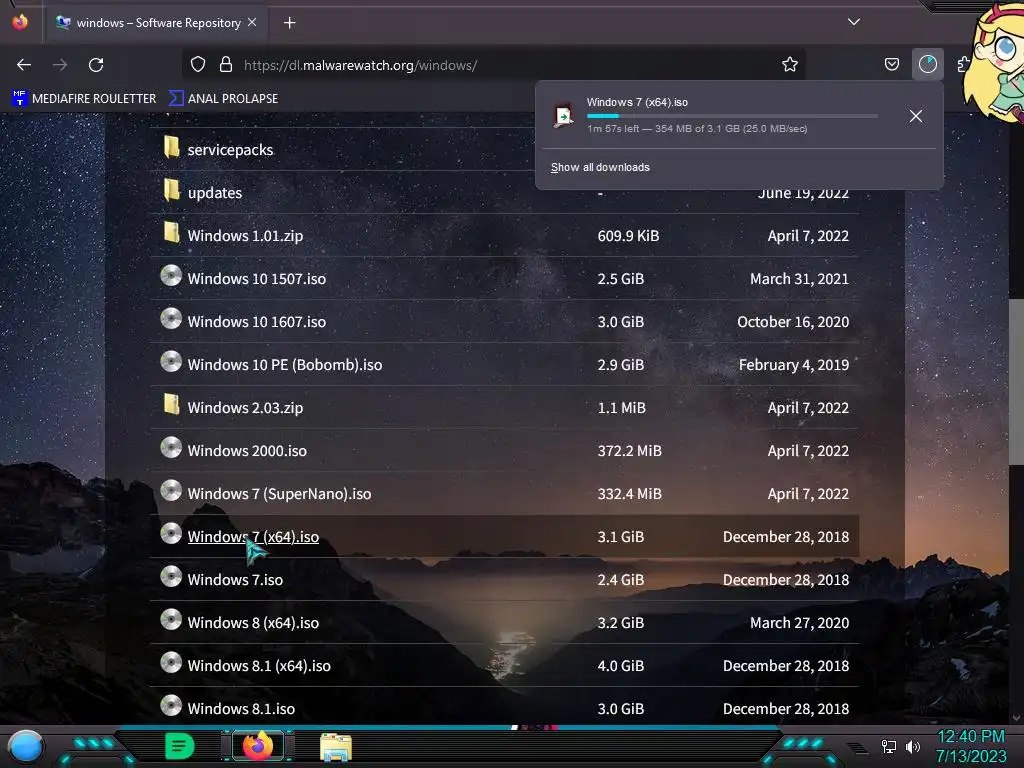Open a new tab with plus button
1024x768 pixels.
tap(289, 23)
